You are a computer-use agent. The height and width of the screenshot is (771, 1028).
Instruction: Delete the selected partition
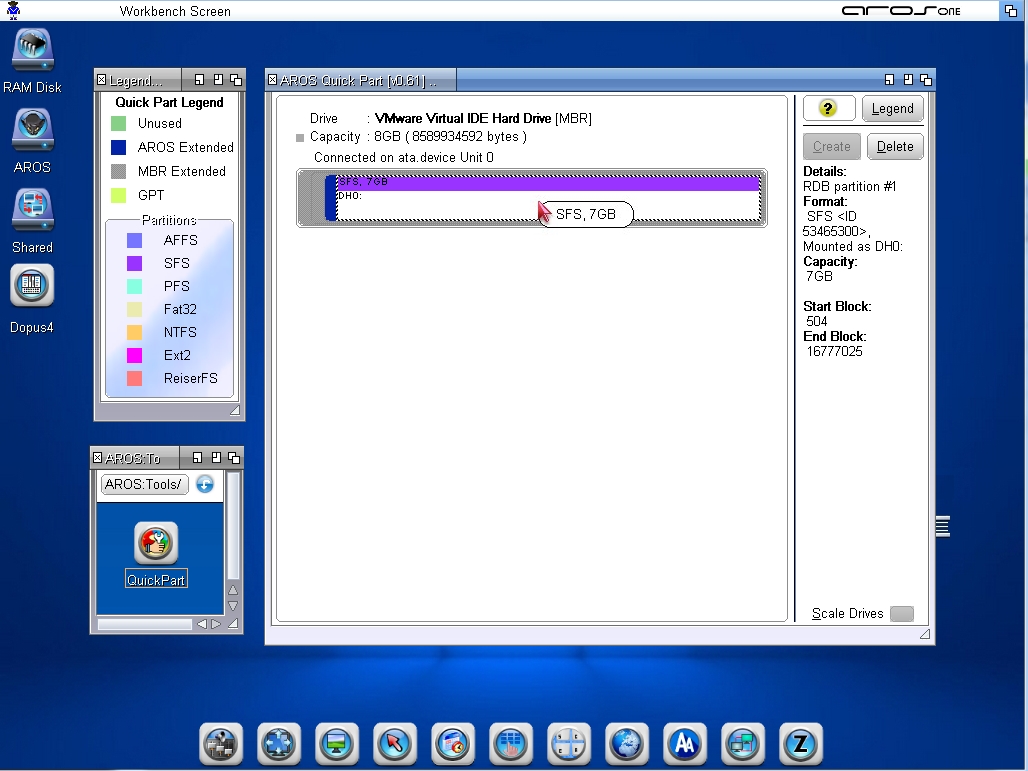[894, 146]
